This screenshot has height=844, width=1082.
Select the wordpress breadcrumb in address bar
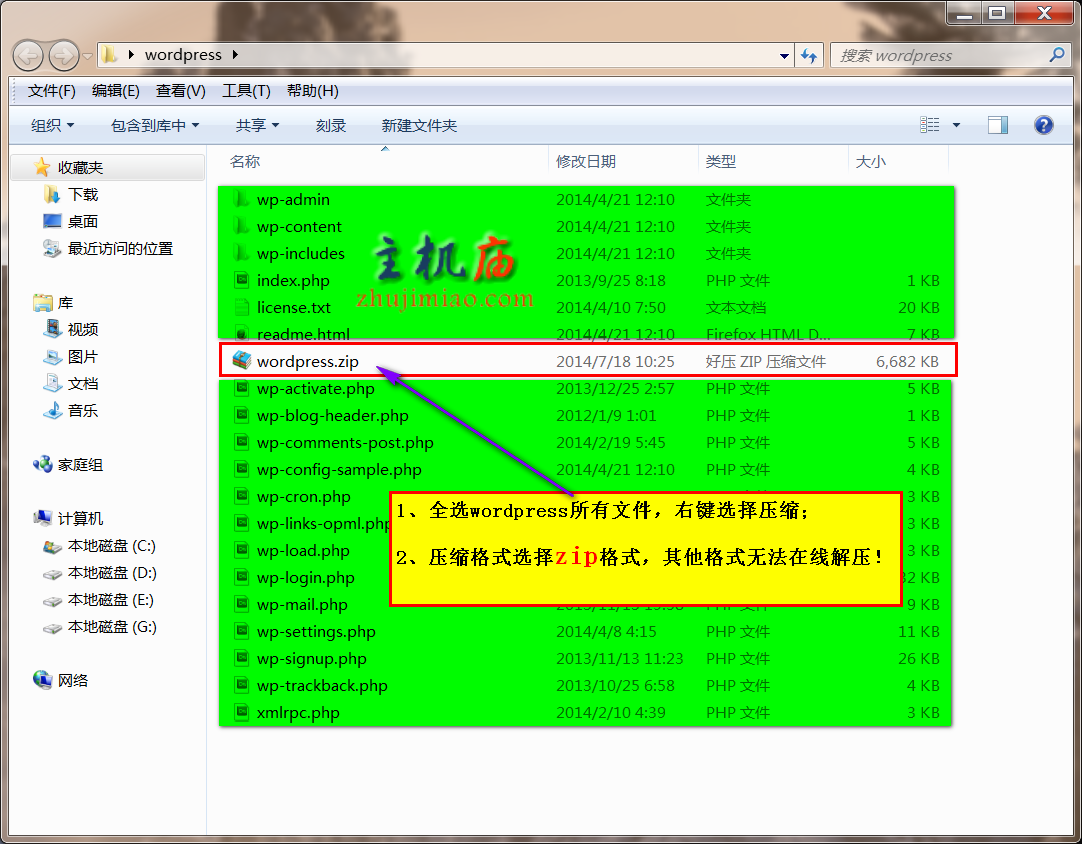tap(183, 55)
